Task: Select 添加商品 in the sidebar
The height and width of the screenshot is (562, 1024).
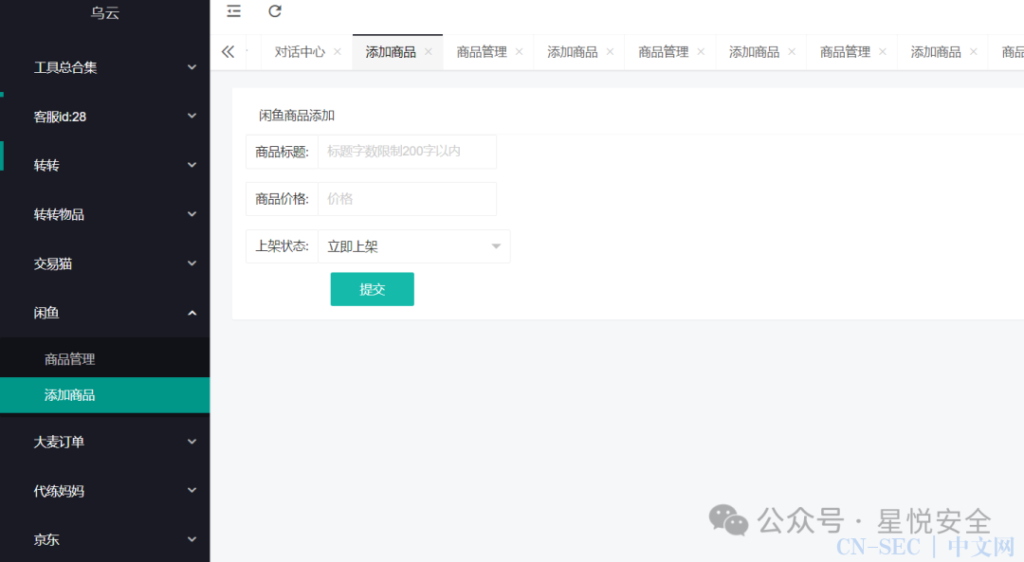Action: pyautogui.click(x=105, y=395)
